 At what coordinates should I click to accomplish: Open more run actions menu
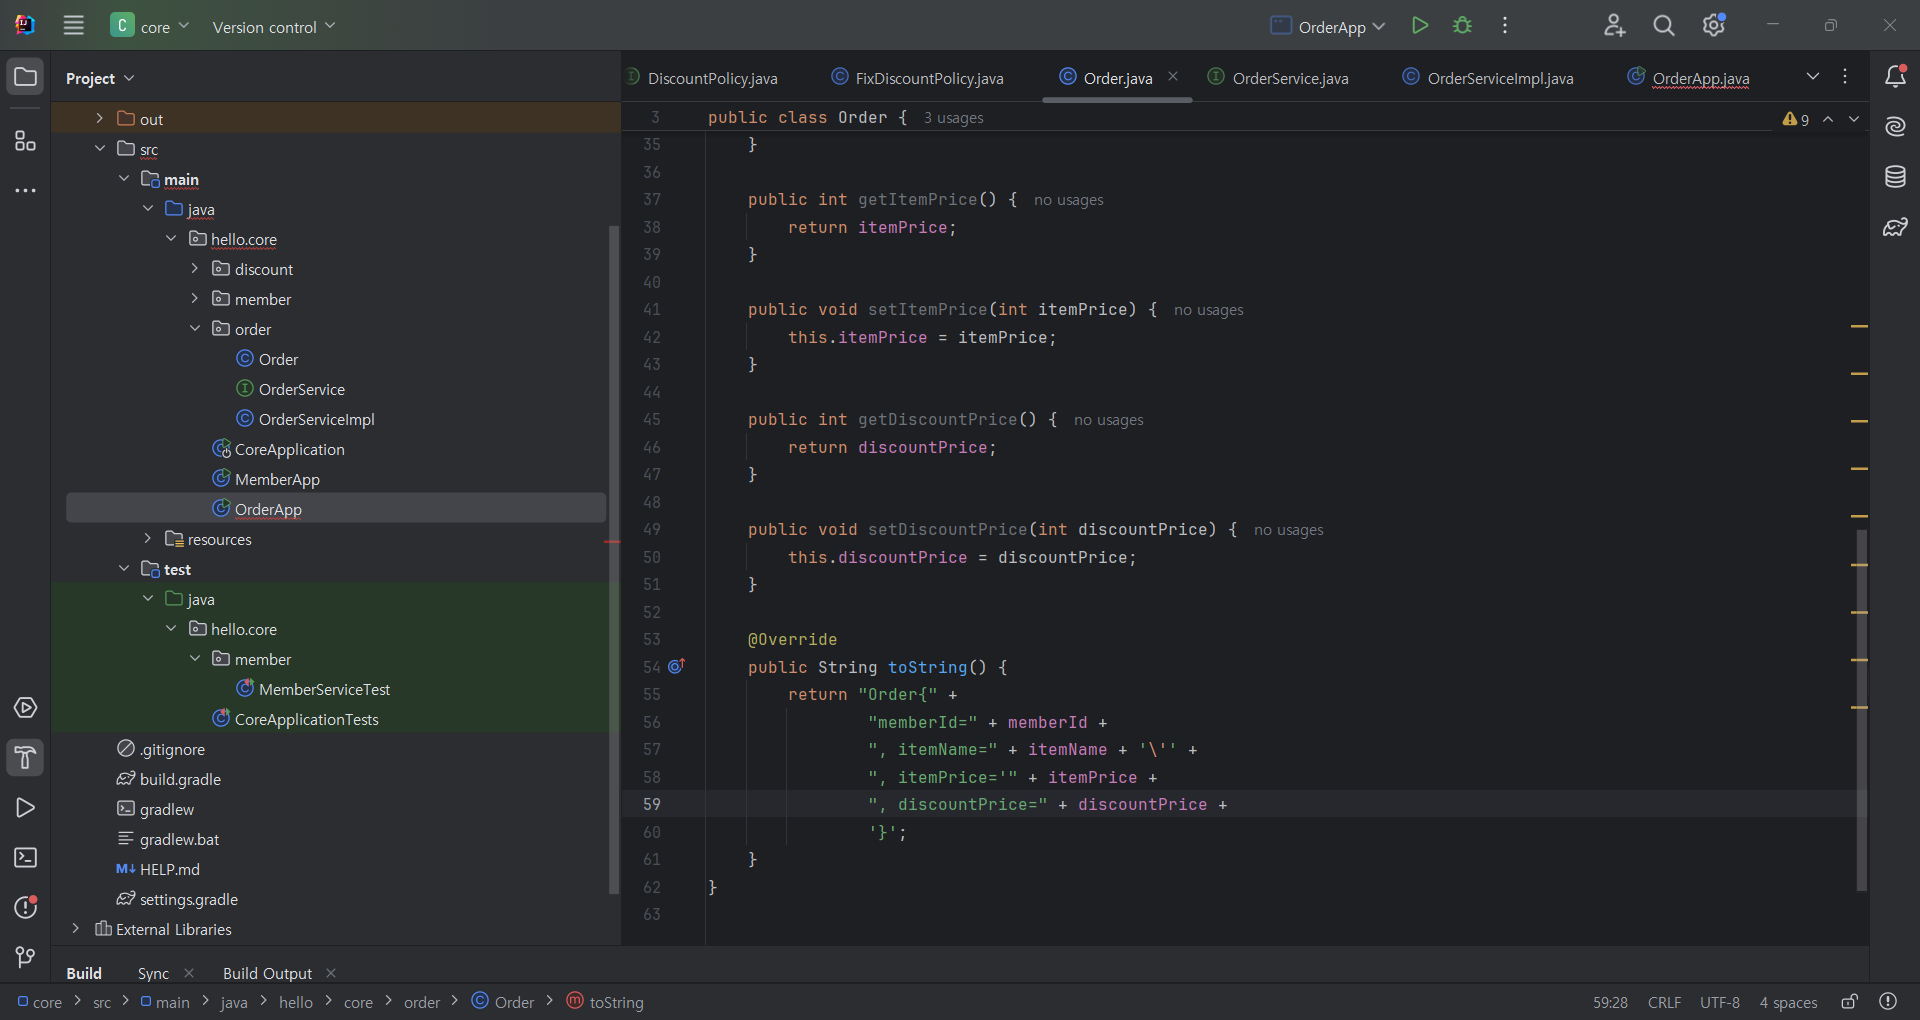(1505, 26)
